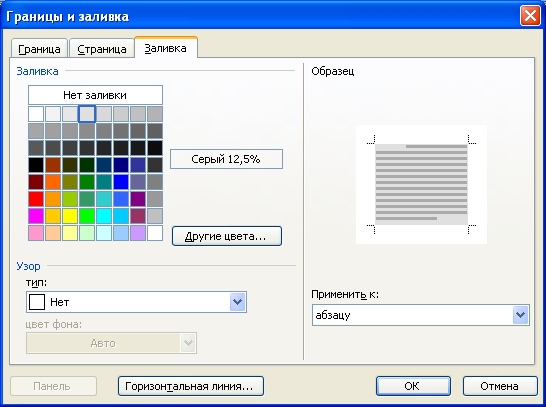Select the dark red maroon swatch

pyautogui.click(x=36, y=182)
